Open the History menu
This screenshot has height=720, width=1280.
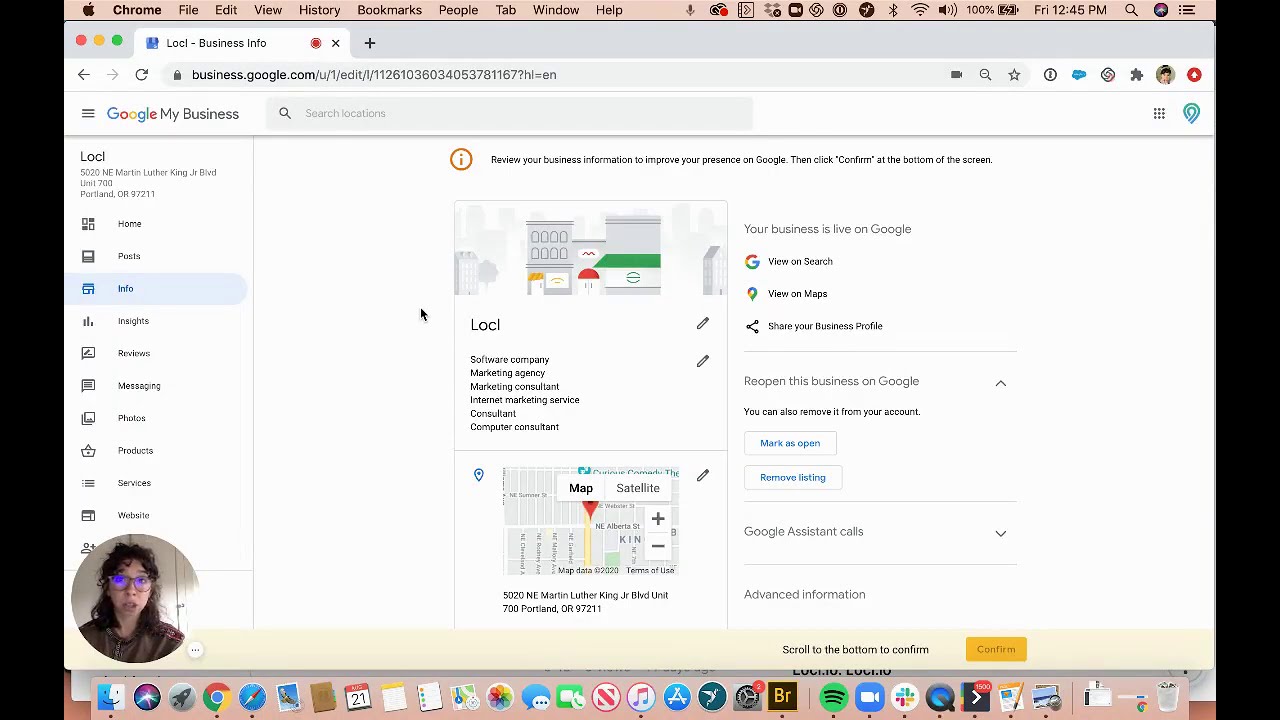tap(319, 10)
